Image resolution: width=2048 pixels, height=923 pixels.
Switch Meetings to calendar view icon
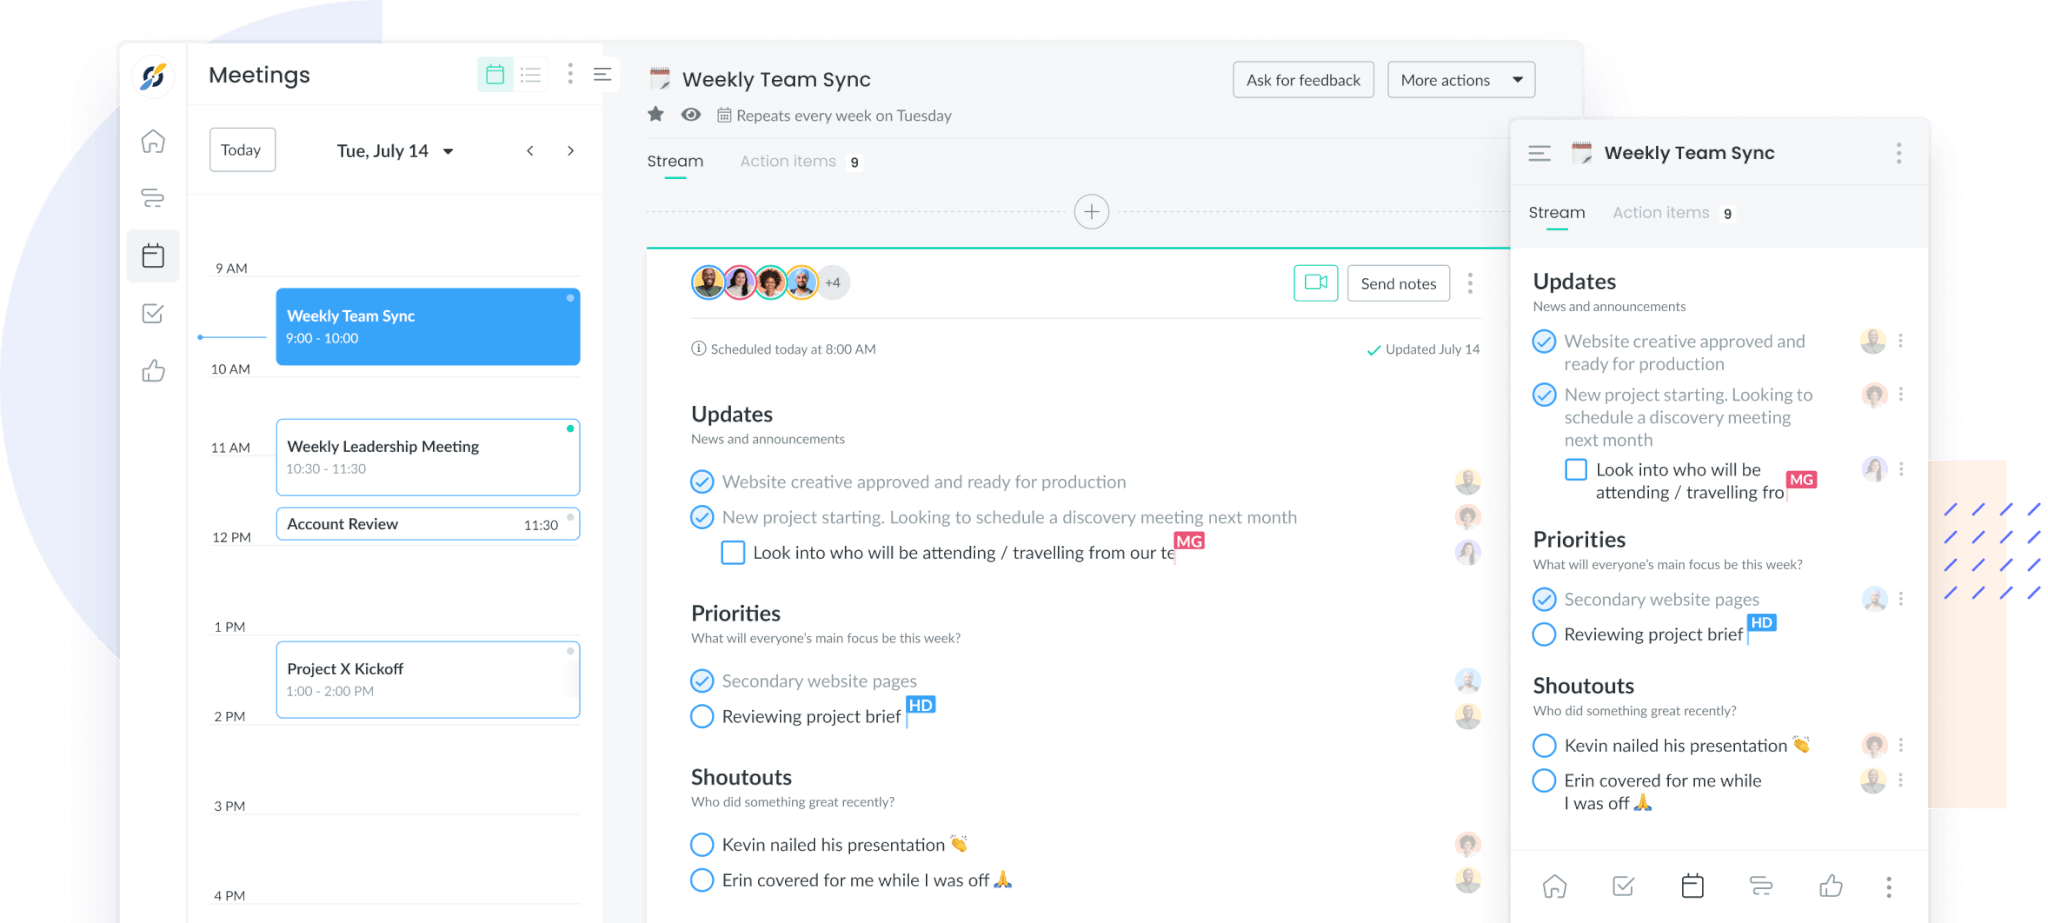click(x=495, y=74)
